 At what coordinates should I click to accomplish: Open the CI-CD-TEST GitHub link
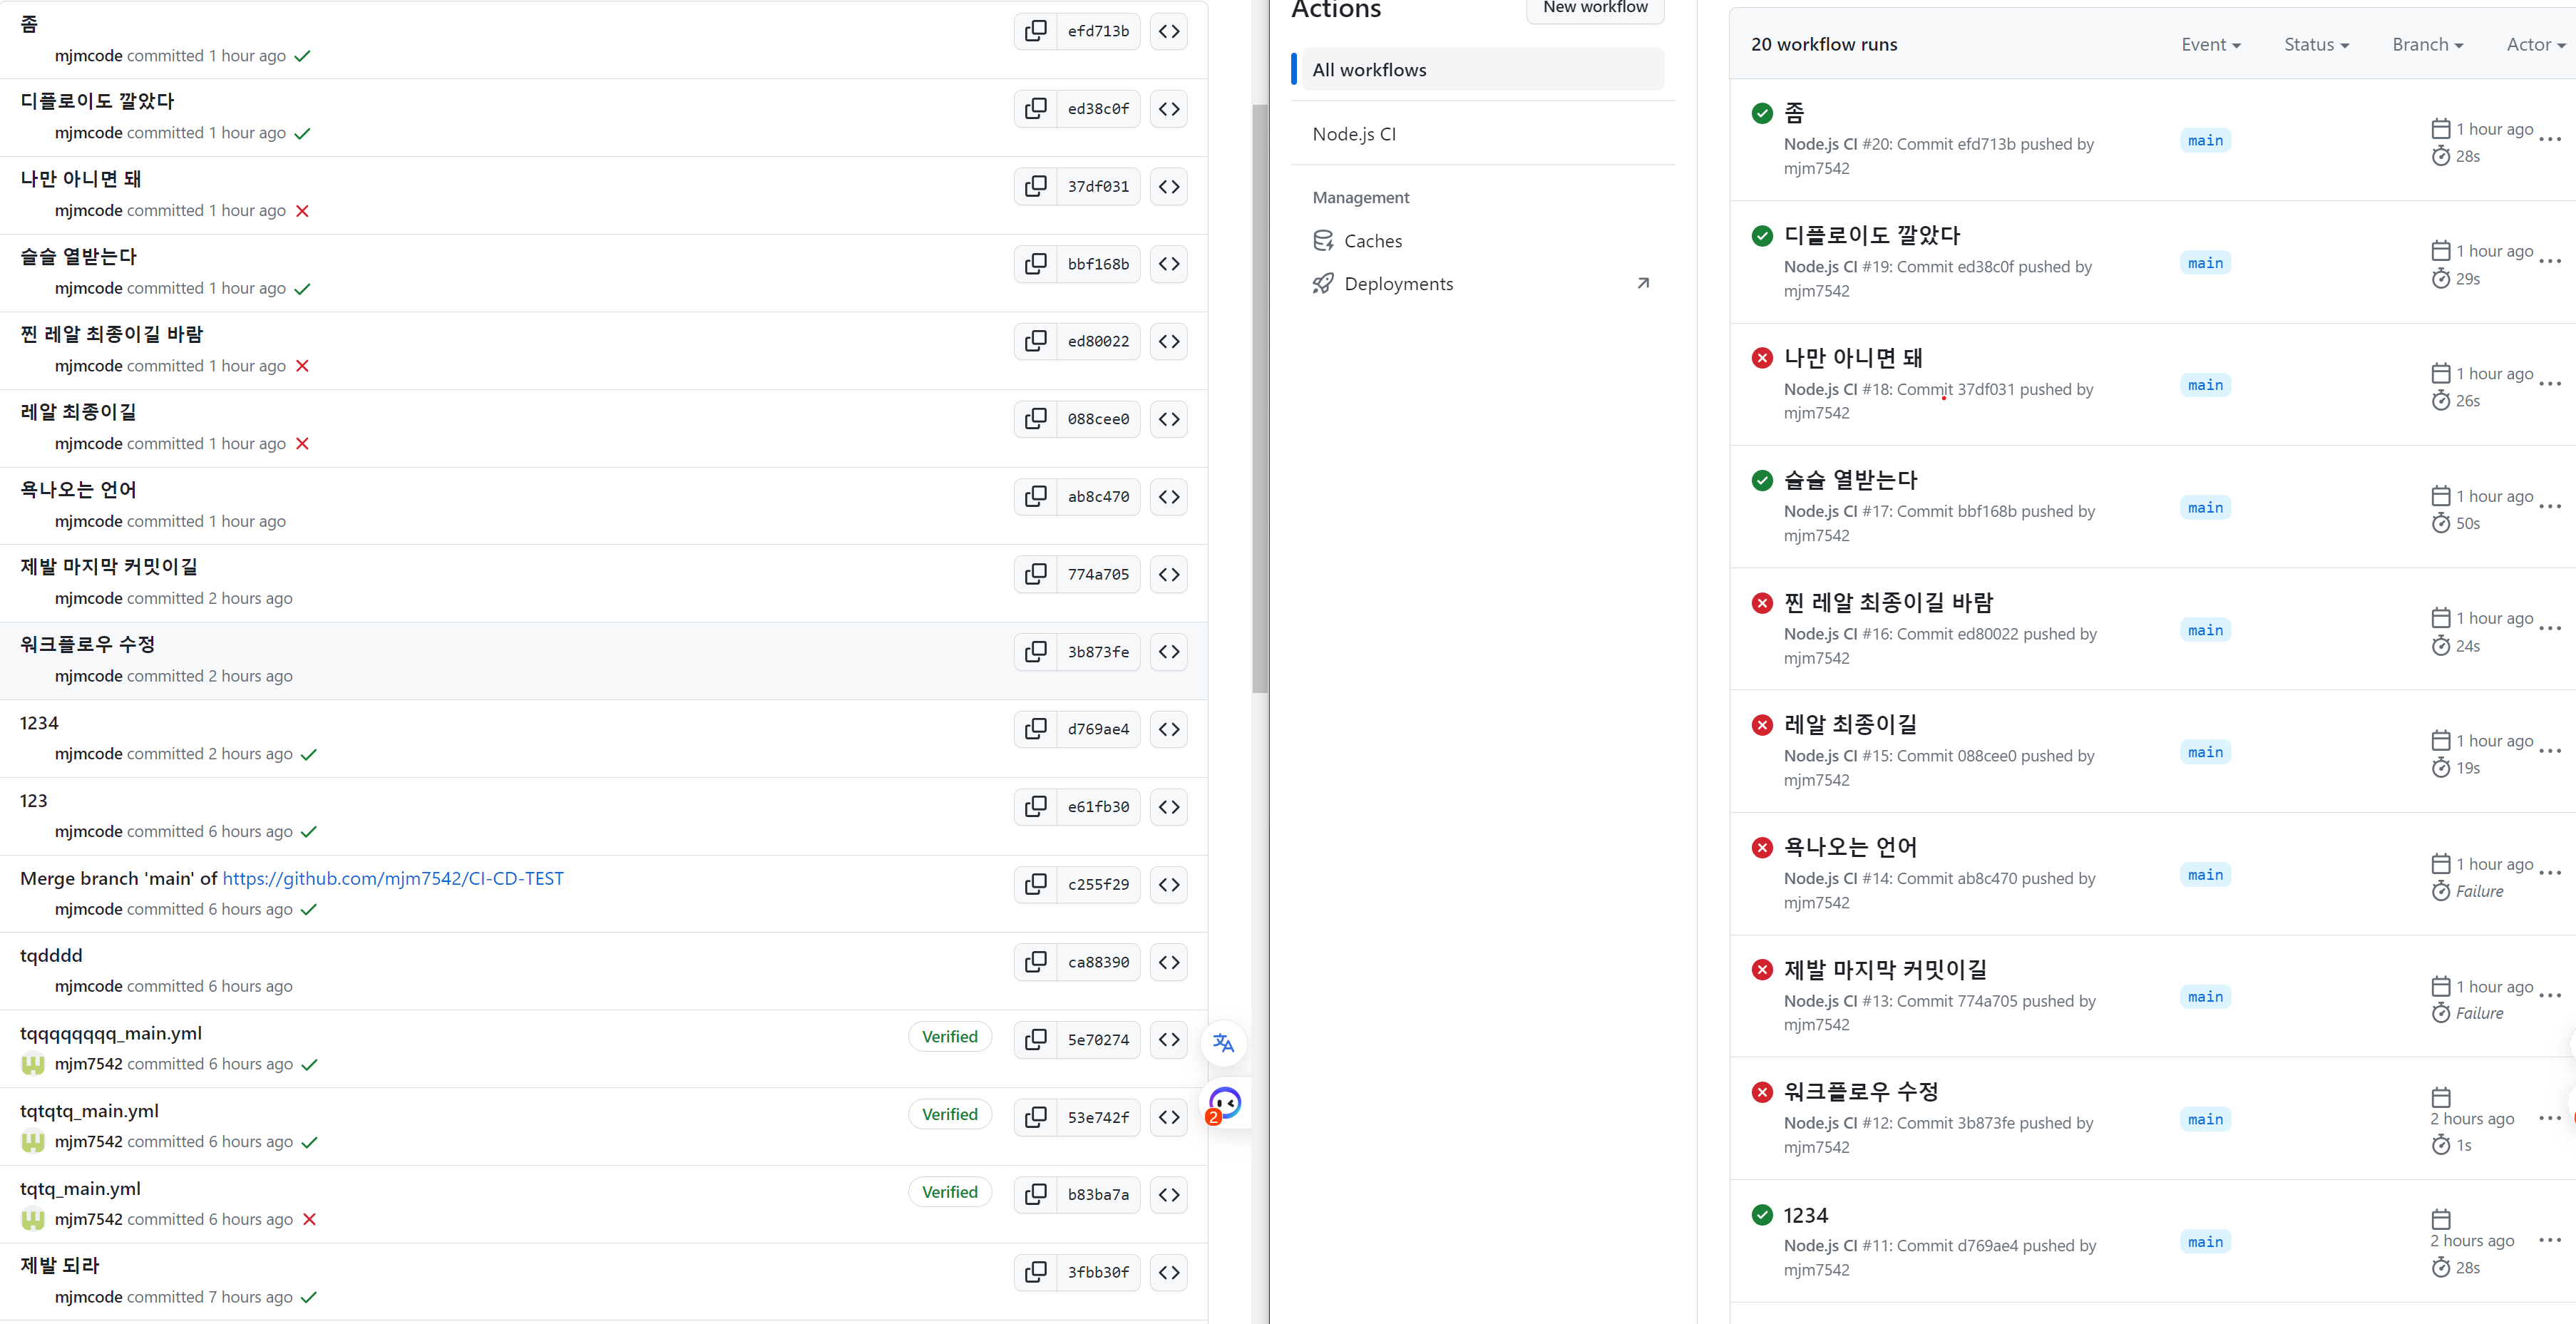coord(392,879)
